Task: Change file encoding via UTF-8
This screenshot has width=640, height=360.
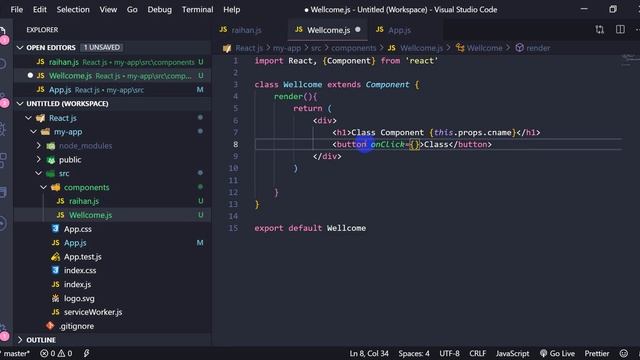Action: pyautogui.click(x=449, y=353)
